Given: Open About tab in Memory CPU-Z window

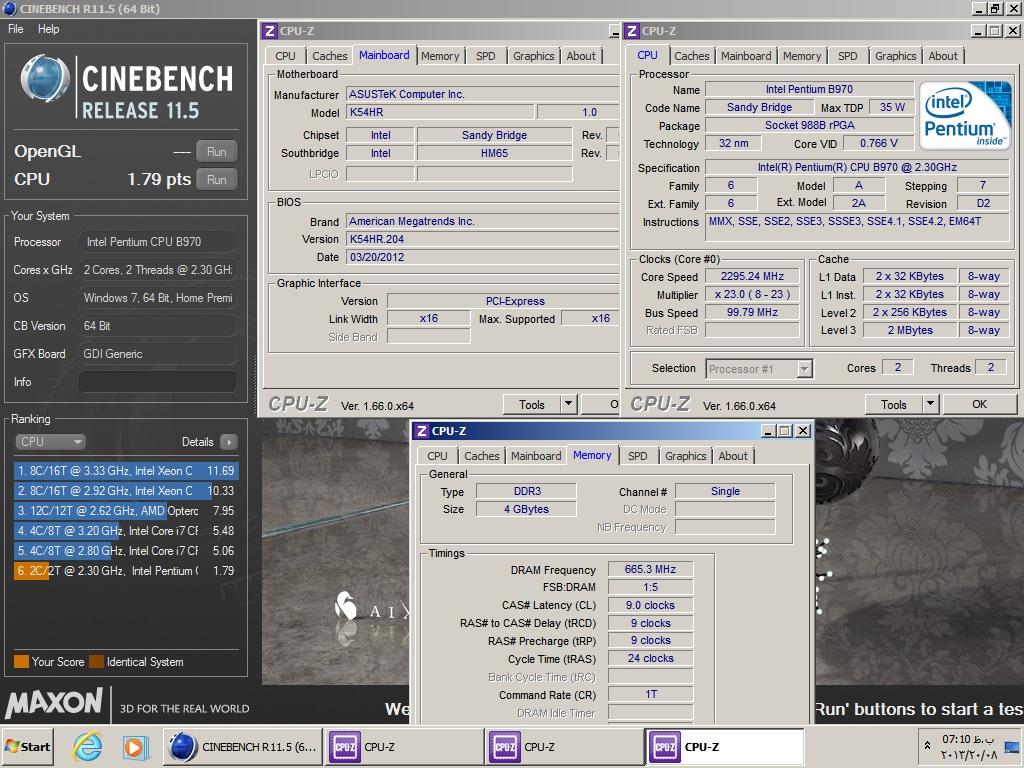Looking at the screenshot, I should 733,456.
